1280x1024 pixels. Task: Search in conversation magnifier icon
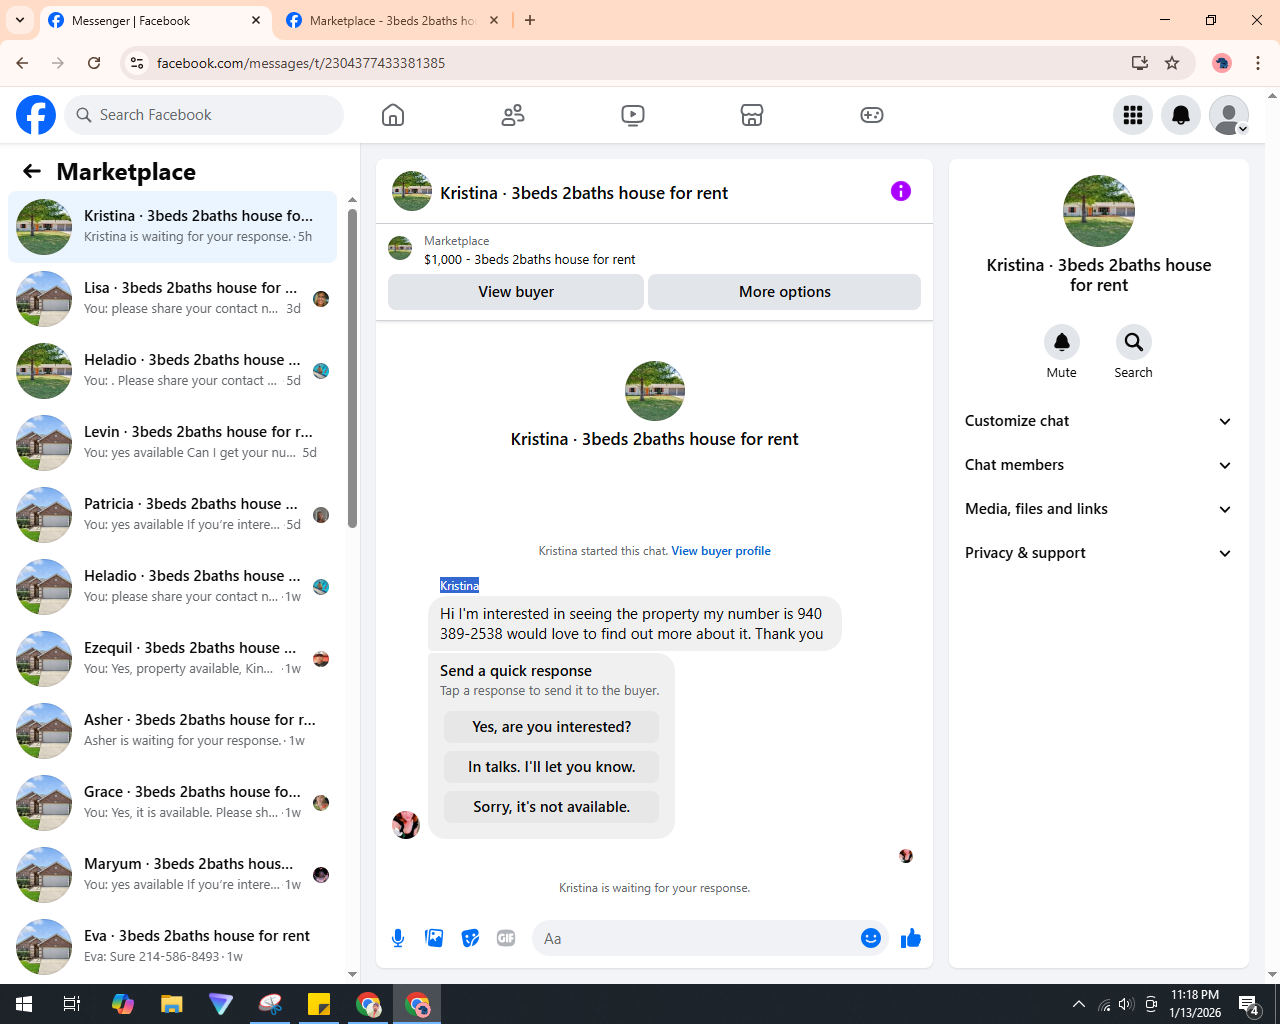(x=1134, y=342)
